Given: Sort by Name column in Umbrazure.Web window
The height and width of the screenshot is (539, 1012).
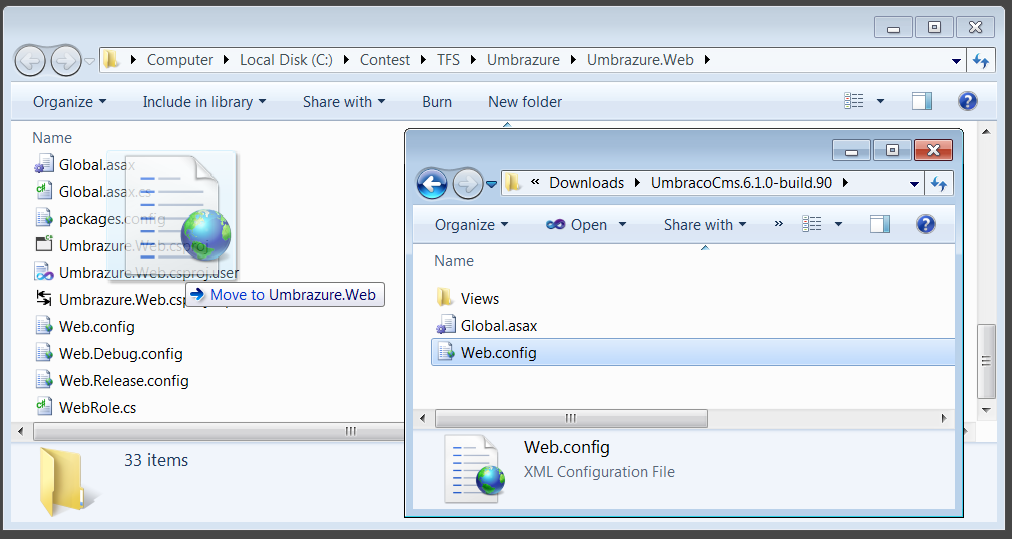Looking at the screenshot, I should 52,138.
